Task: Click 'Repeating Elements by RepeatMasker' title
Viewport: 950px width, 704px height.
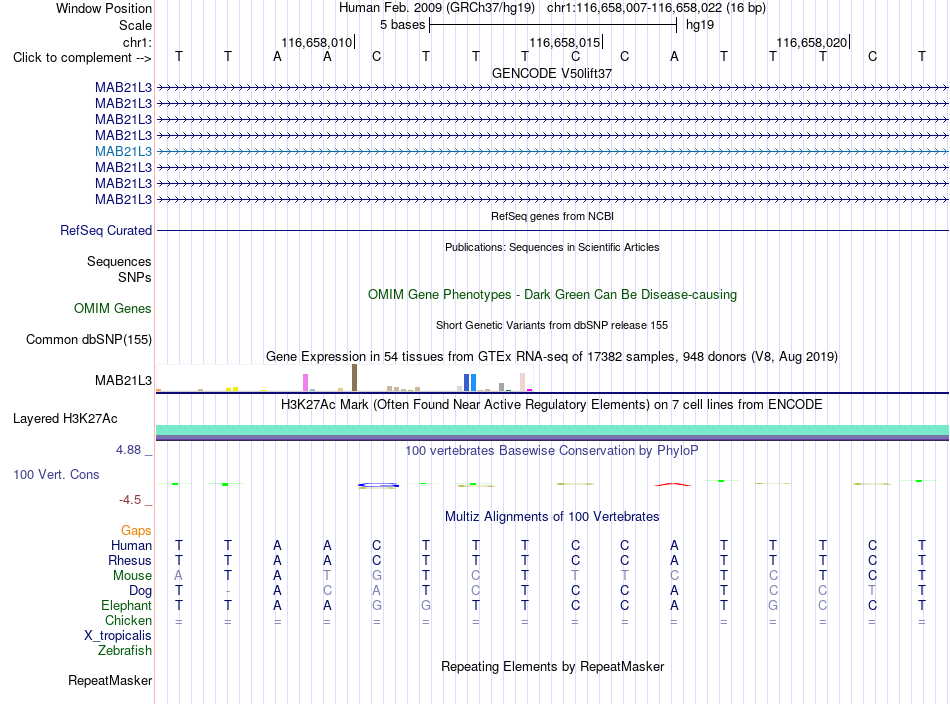Action: pyautogui.click(x=552, y=666)
